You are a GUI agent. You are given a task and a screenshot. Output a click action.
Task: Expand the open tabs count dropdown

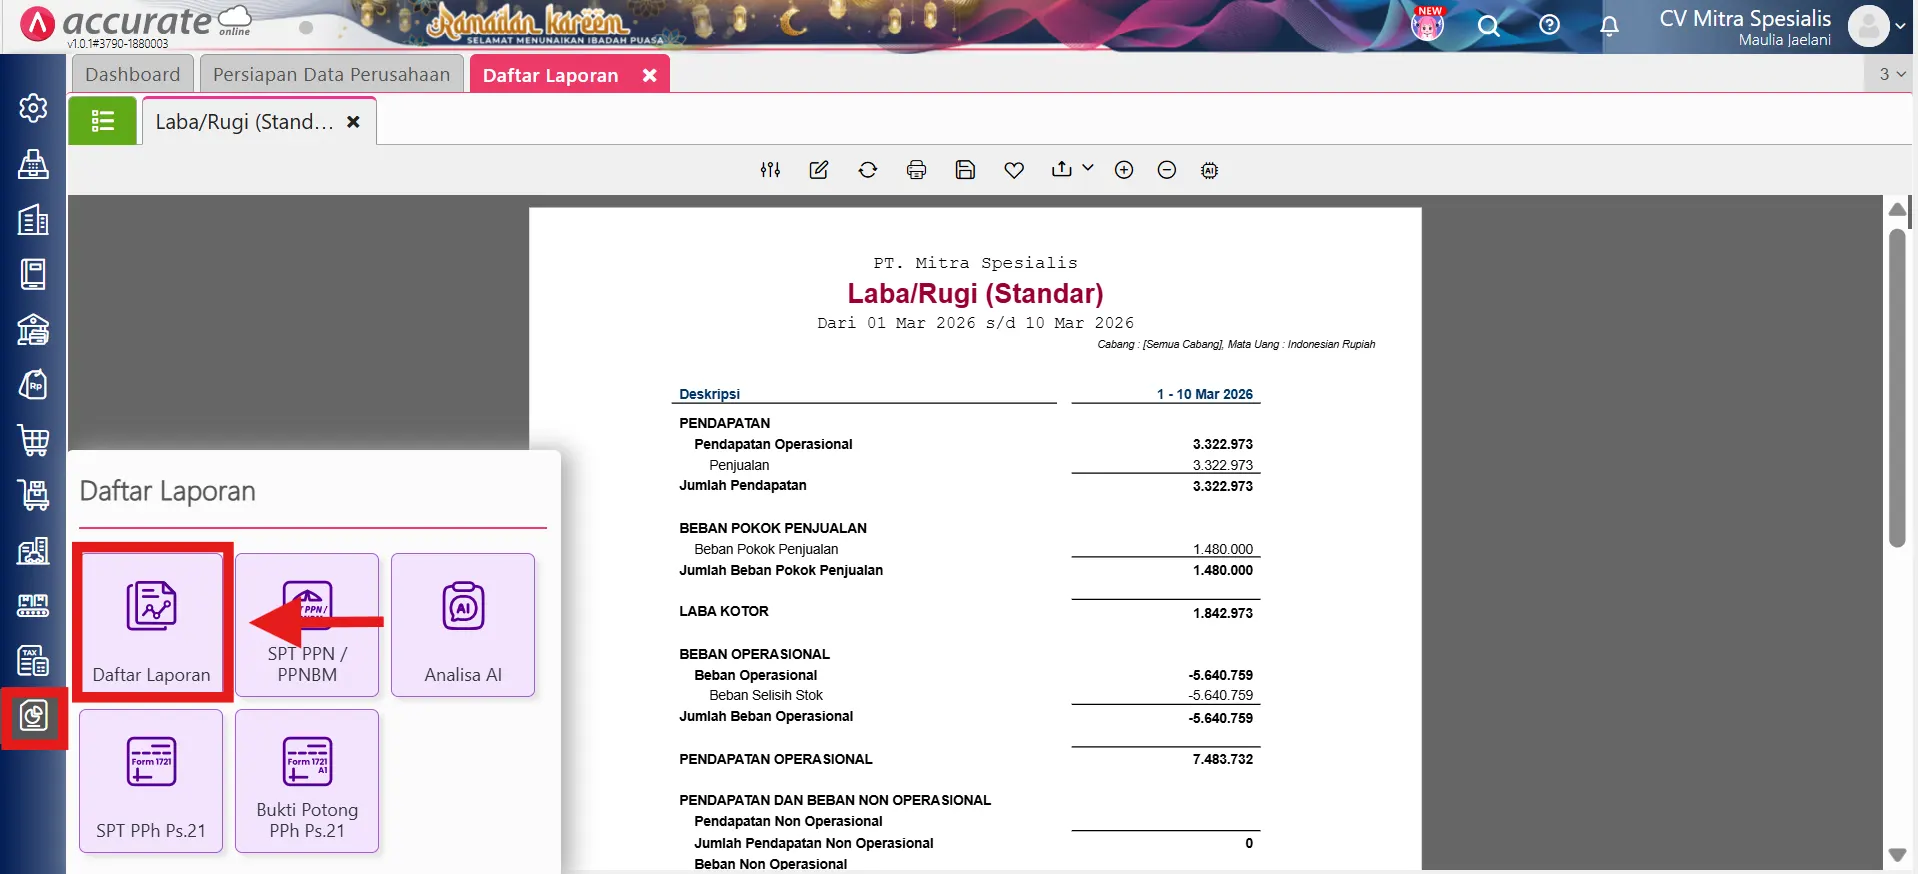(x=1891, y=74)
